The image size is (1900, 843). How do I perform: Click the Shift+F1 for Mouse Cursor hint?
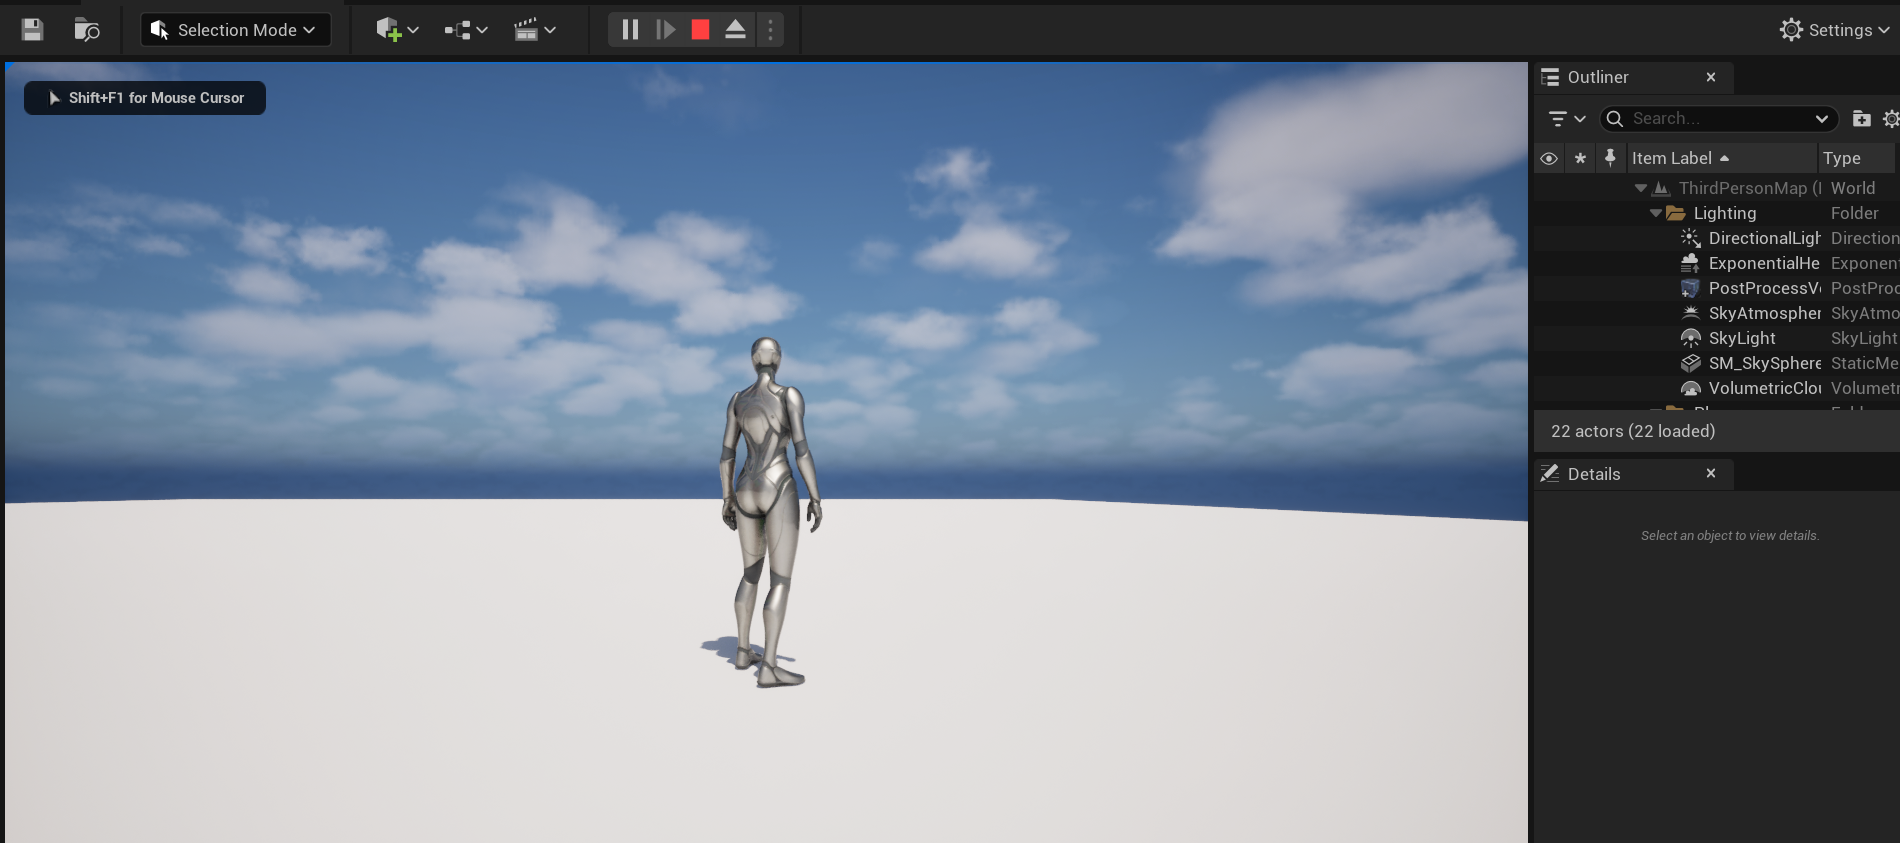pos(145,98)
